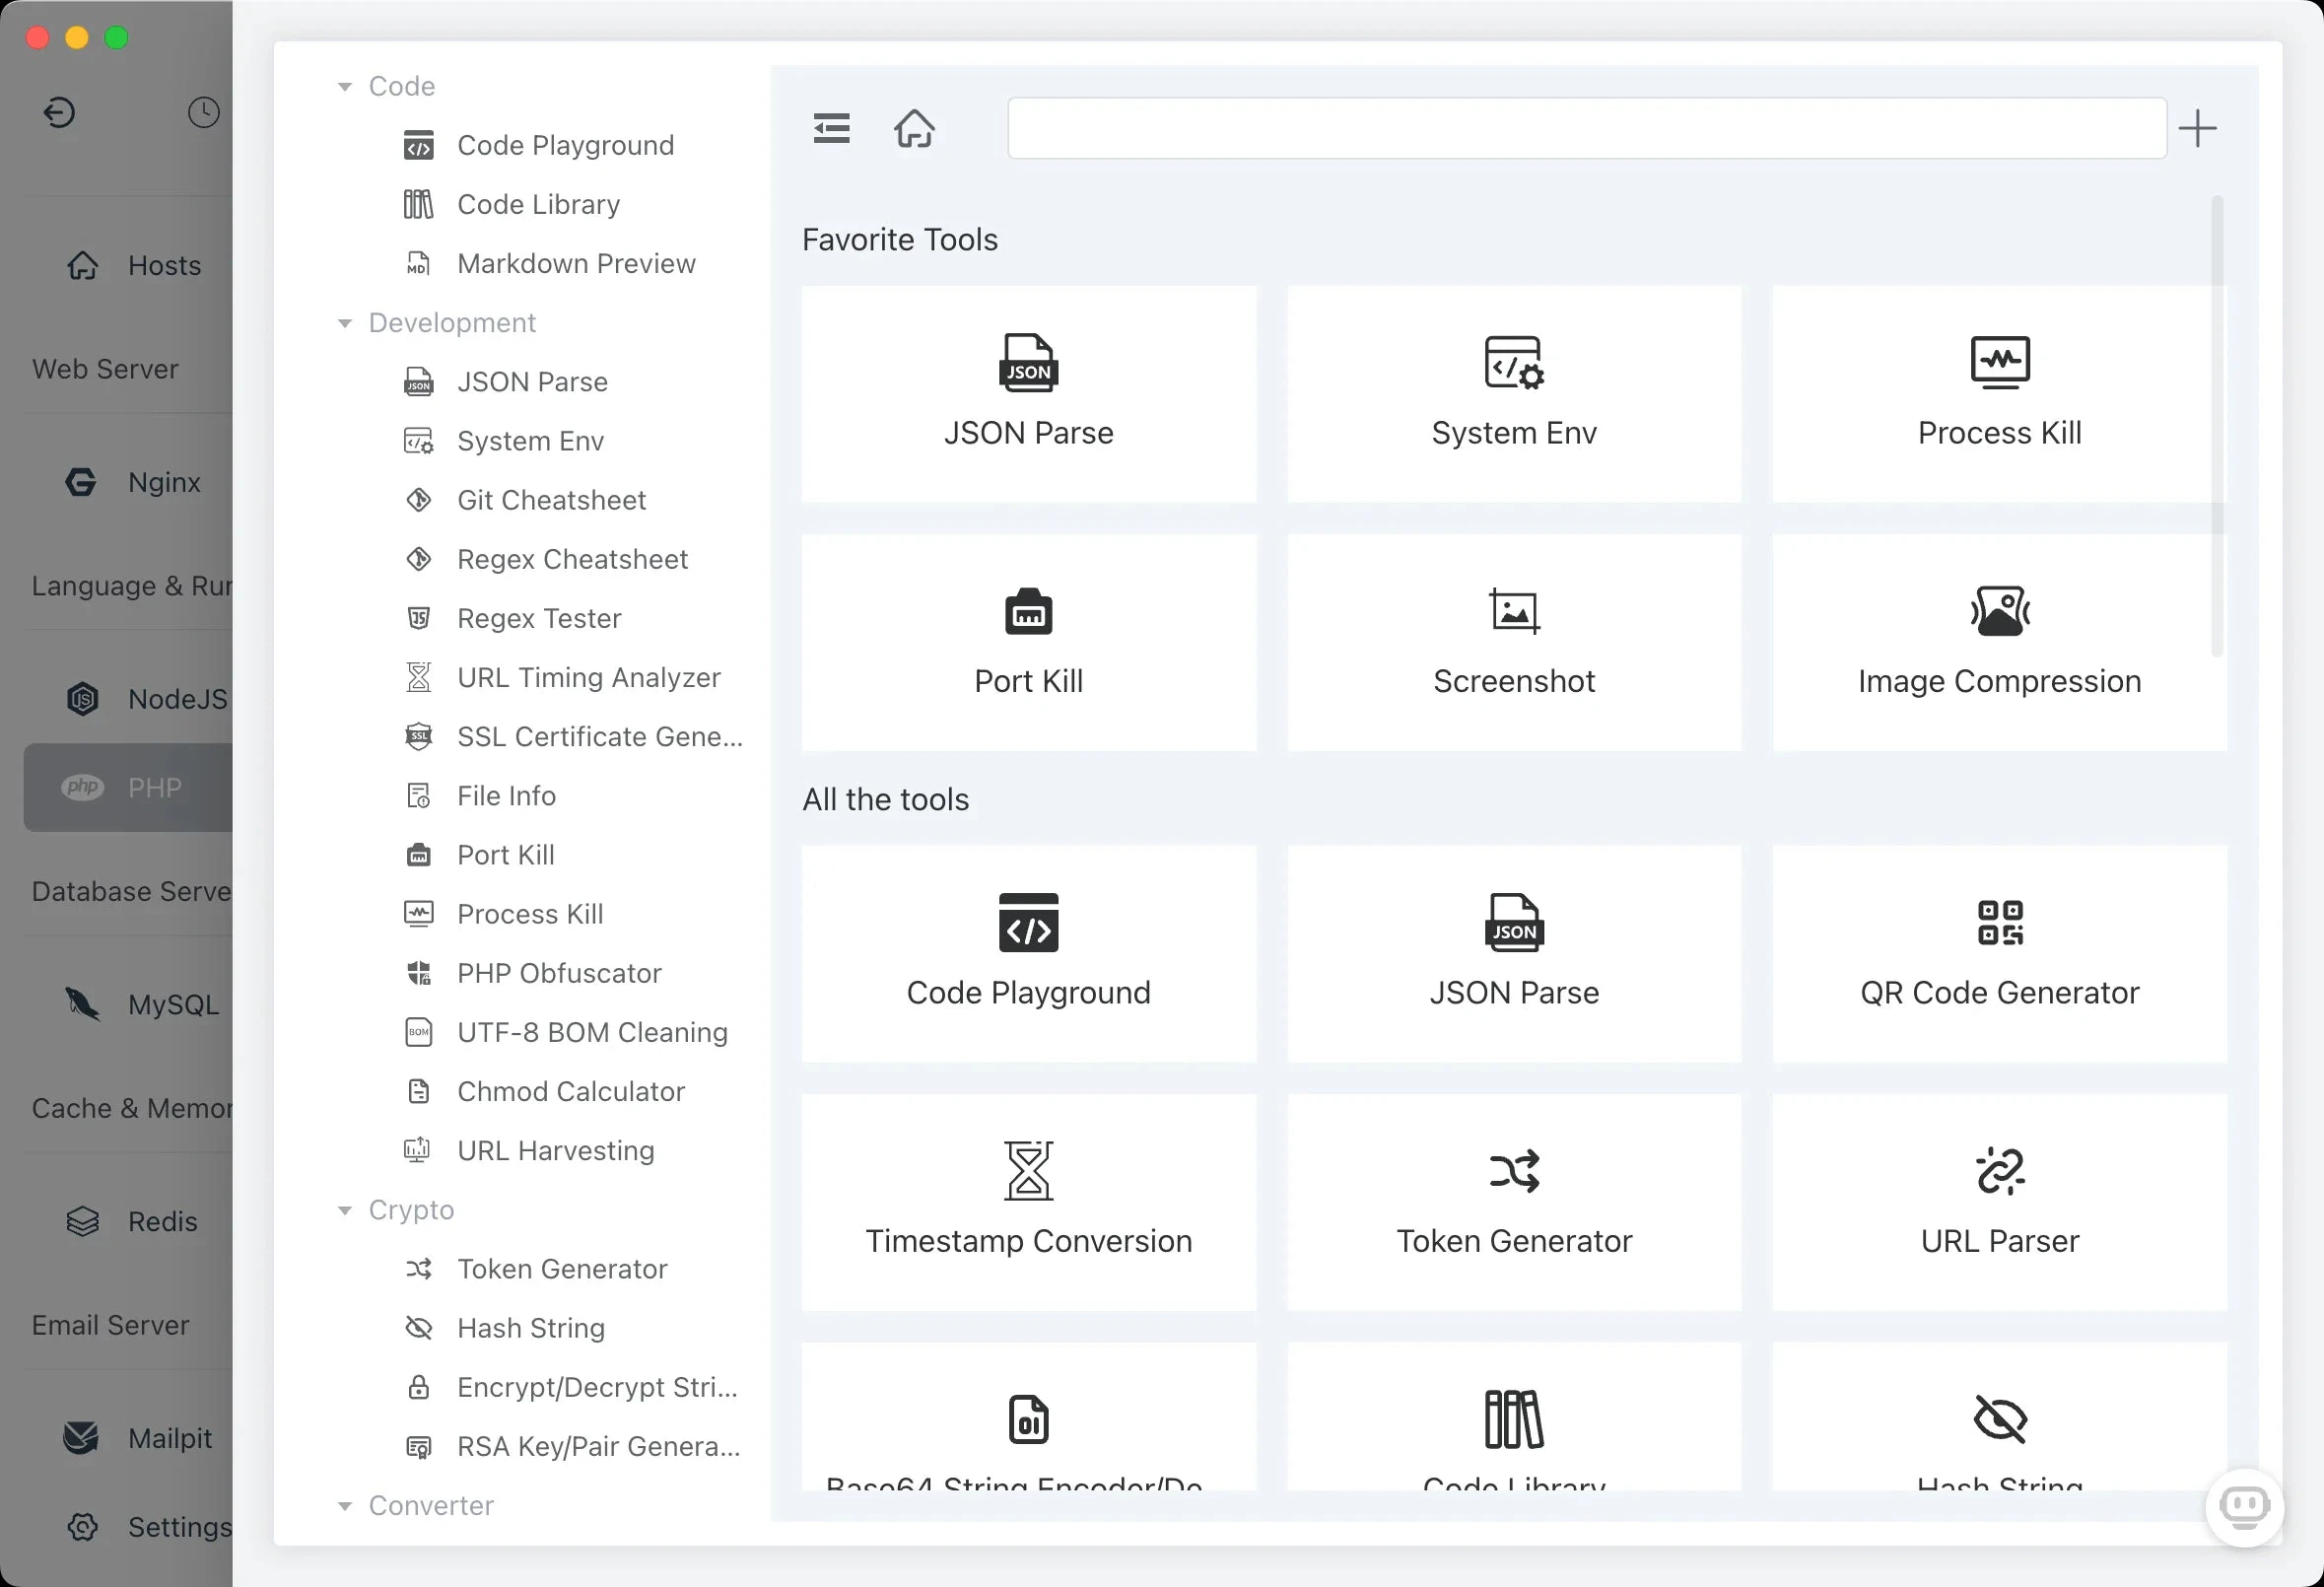
Task: Select Regex Tester in the tools list
Action: click(538, 618)
